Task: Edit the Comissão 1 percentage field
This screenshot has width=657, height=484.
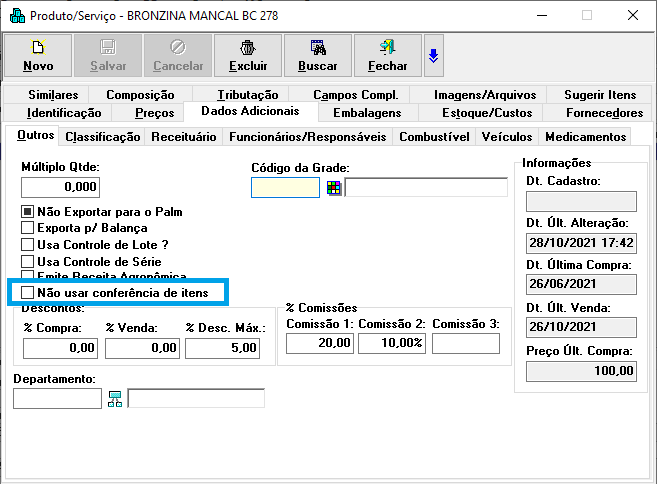Action: pos(320,343)
